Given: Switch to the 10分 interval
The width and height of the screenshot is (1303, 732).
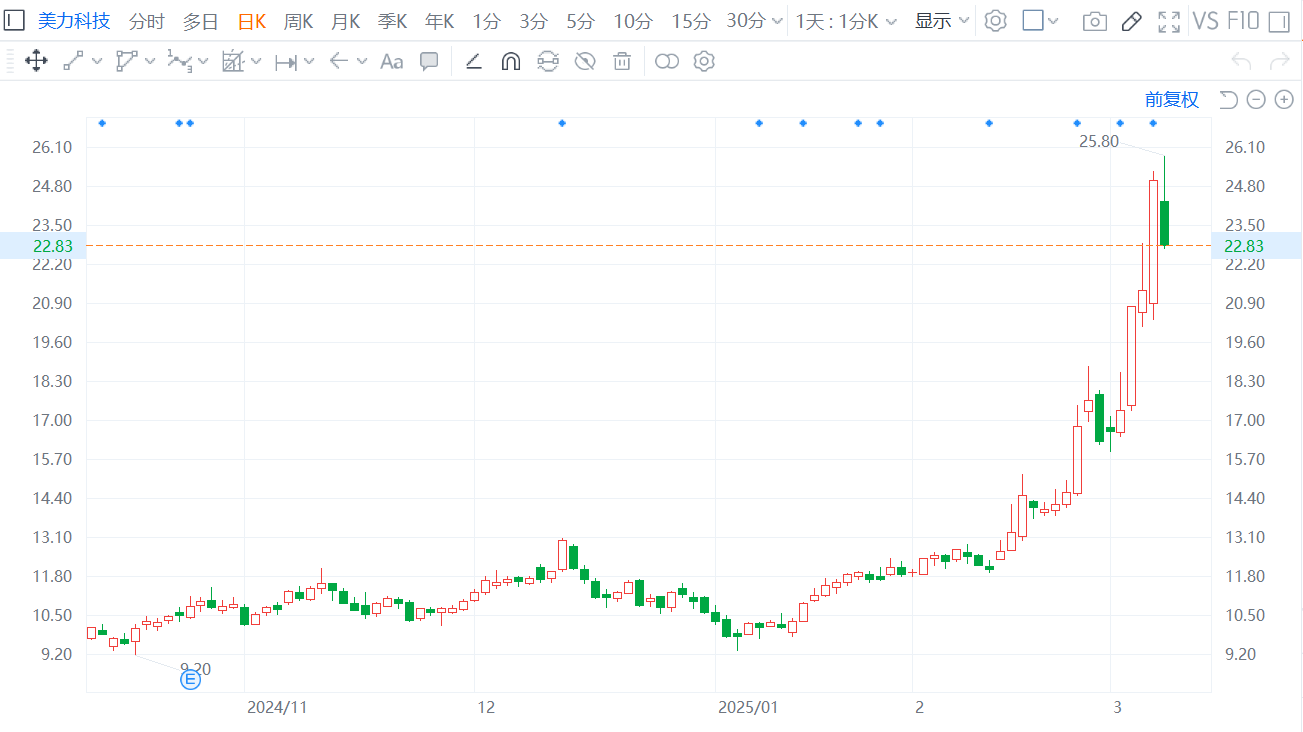Looking at the screenshot, I should pos(633,21).
